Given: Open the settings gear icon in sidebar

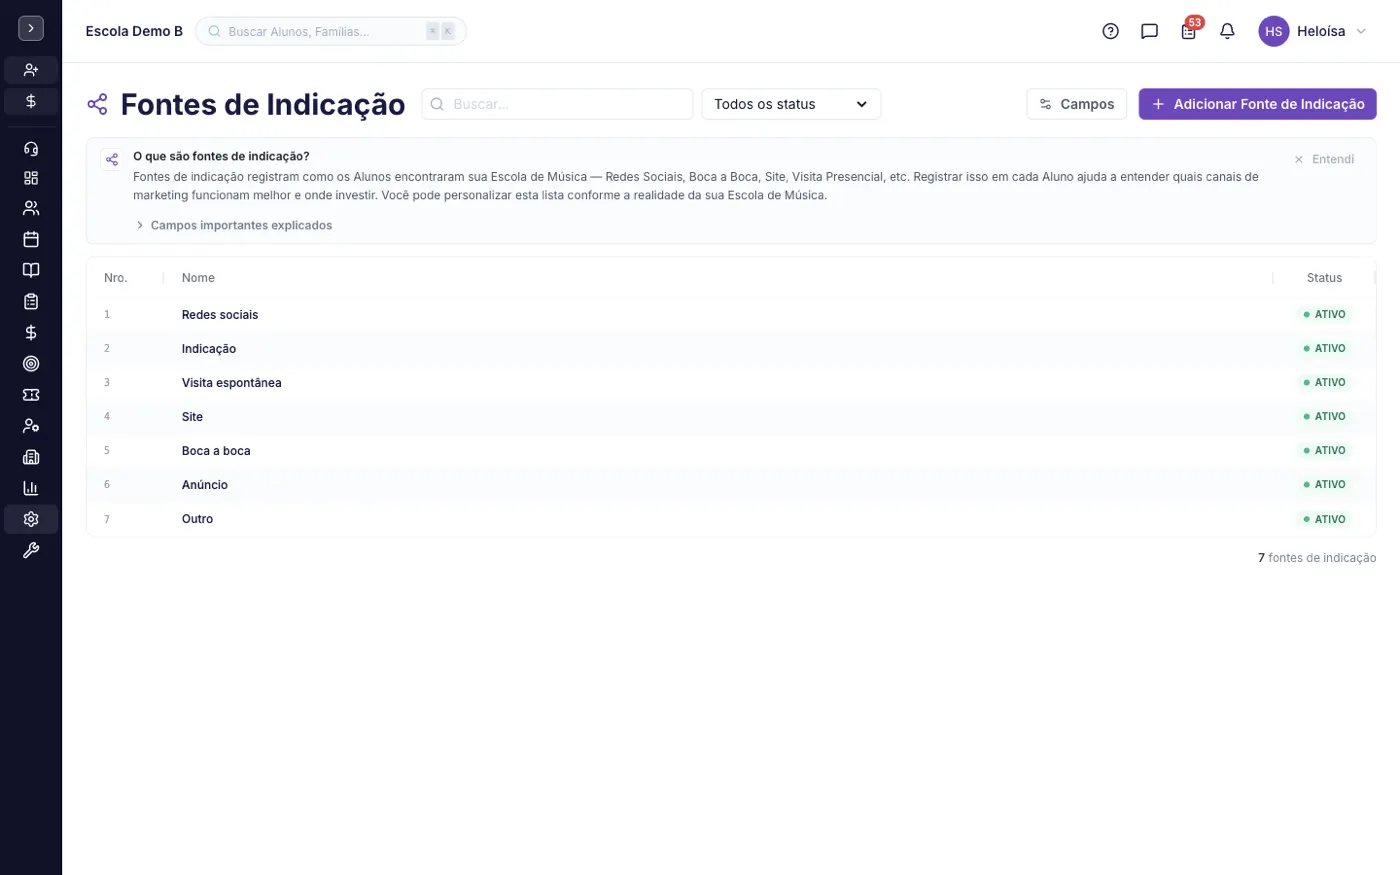Looking at the screenshot, I should pyautogui.click(x=31, y=519).
